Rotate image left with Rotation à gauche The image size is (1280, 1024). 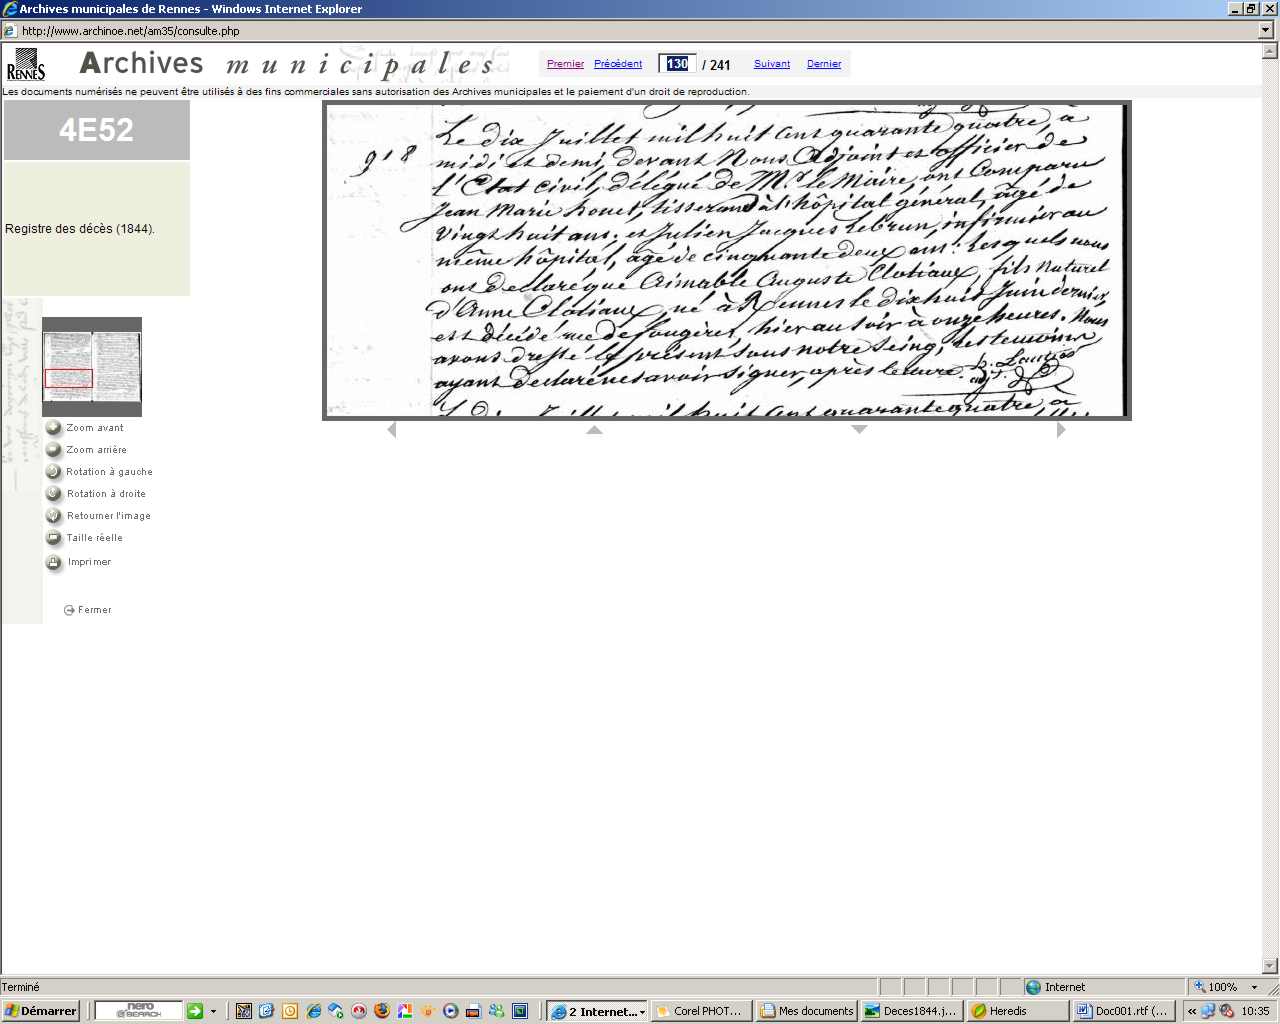pos(54,472)
